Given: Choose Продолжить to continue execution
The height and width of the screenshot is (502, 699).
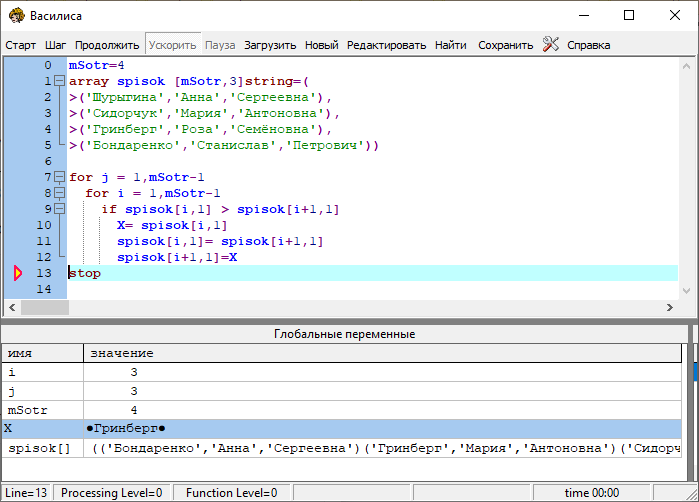Looking at the screenshot, I should (x=107, y=45).
